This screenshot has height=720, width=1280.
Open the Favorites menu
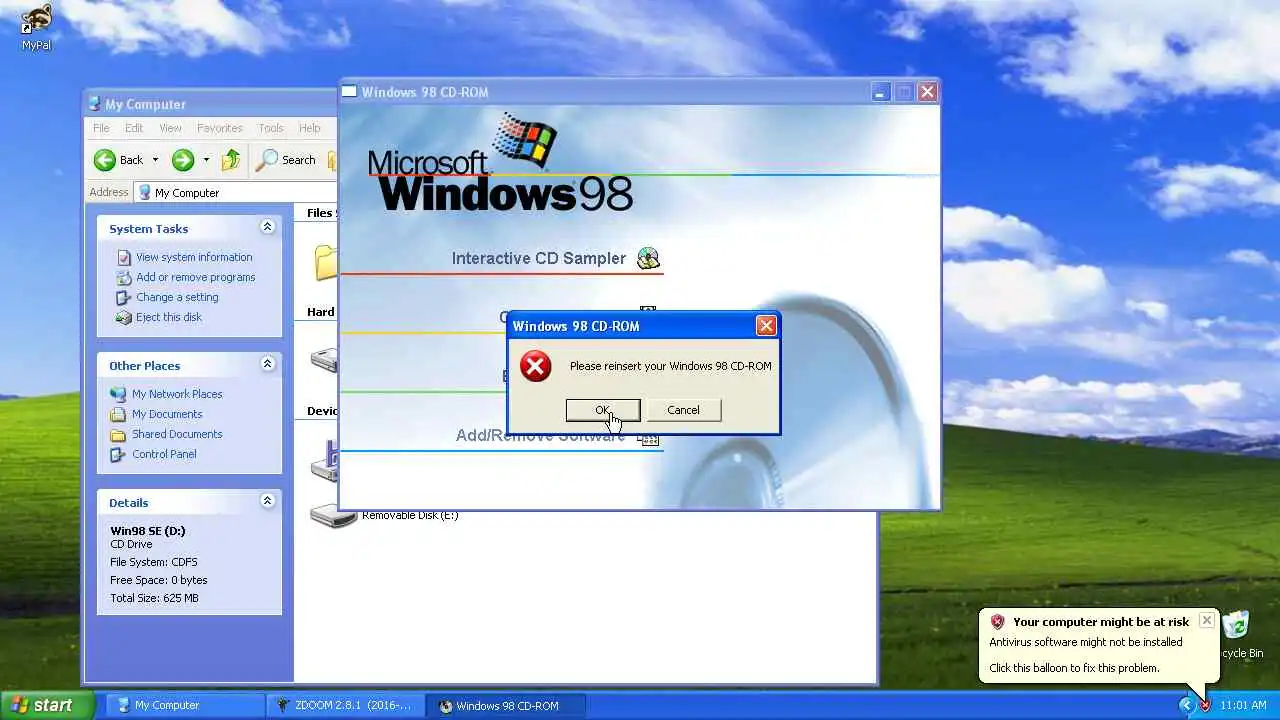click(220, 128)
